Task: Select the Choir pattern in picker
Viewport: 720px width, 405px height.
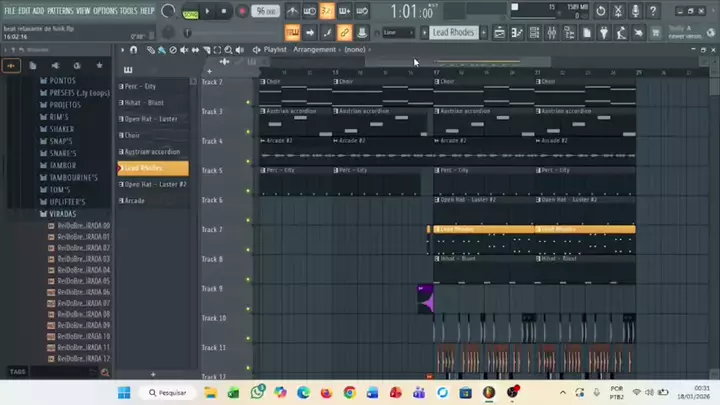Action: (x=132, y=135)
